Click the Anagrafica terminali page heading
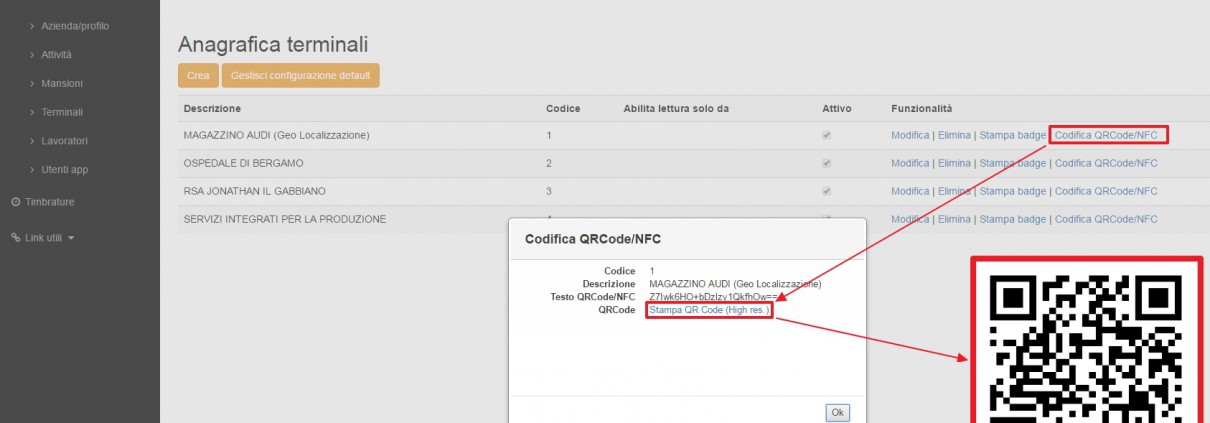Viewport: 1210px width, 423px height. pos(273,44)
